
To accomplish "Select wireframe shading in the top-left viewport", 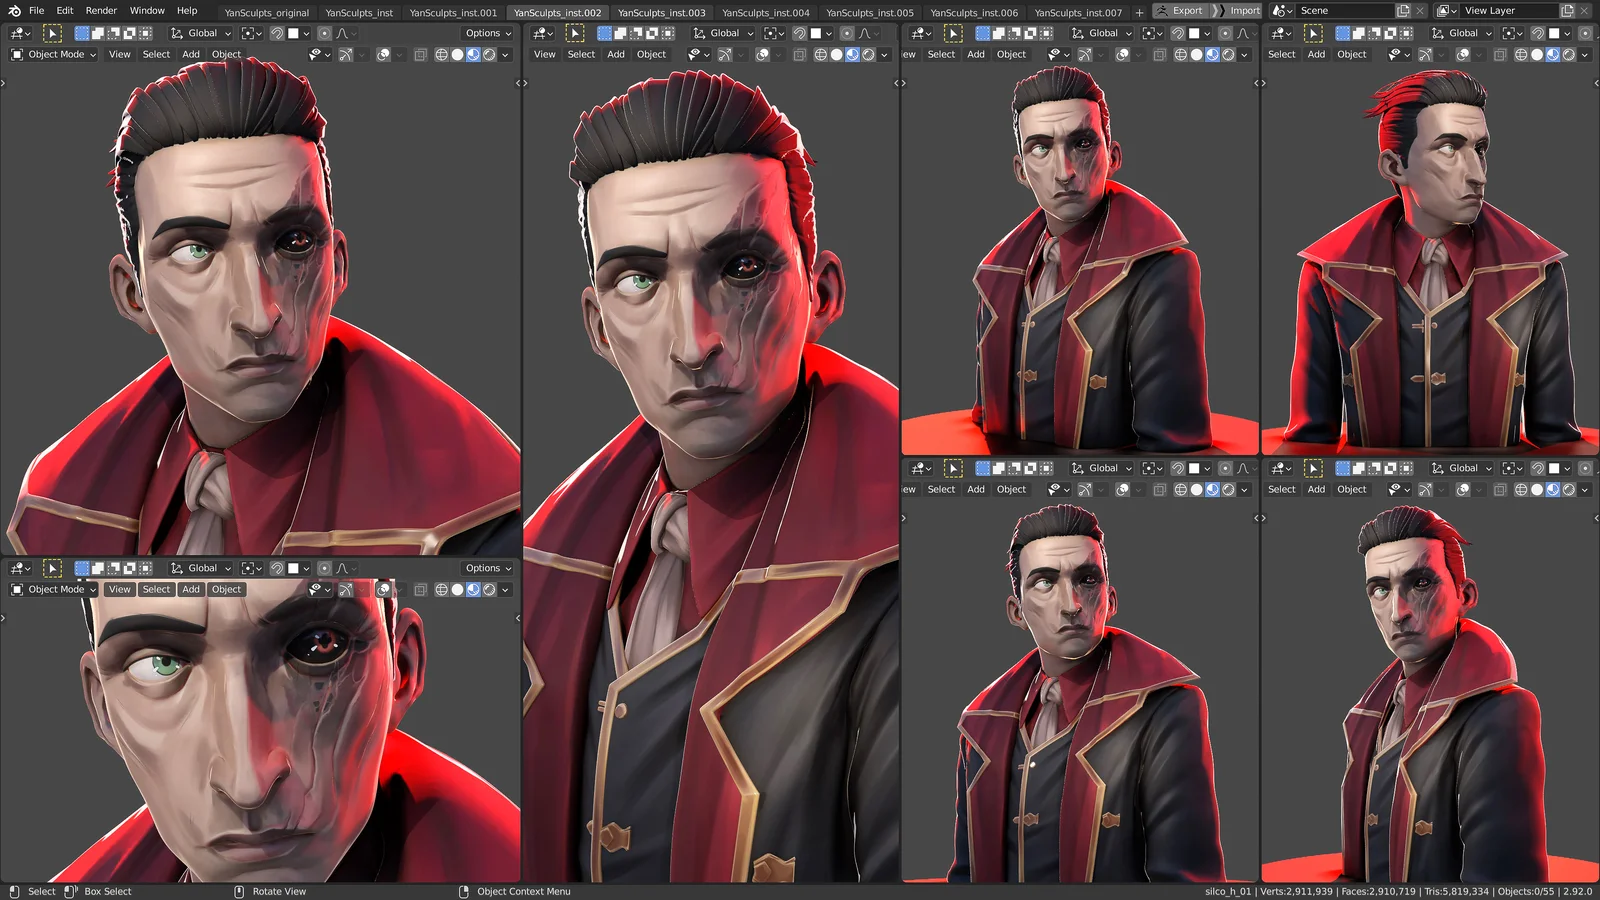I will click(441, 55).
